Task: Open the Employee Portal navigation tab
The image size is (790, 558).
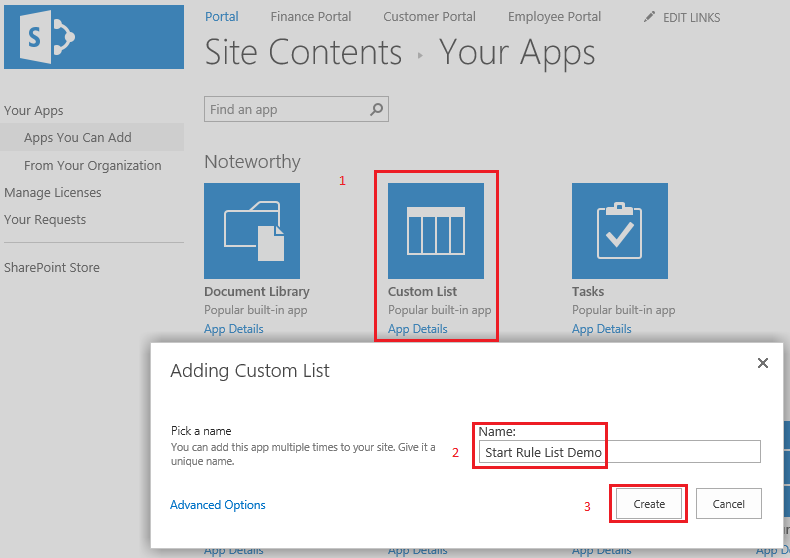Action: click(x=554, y=17)
